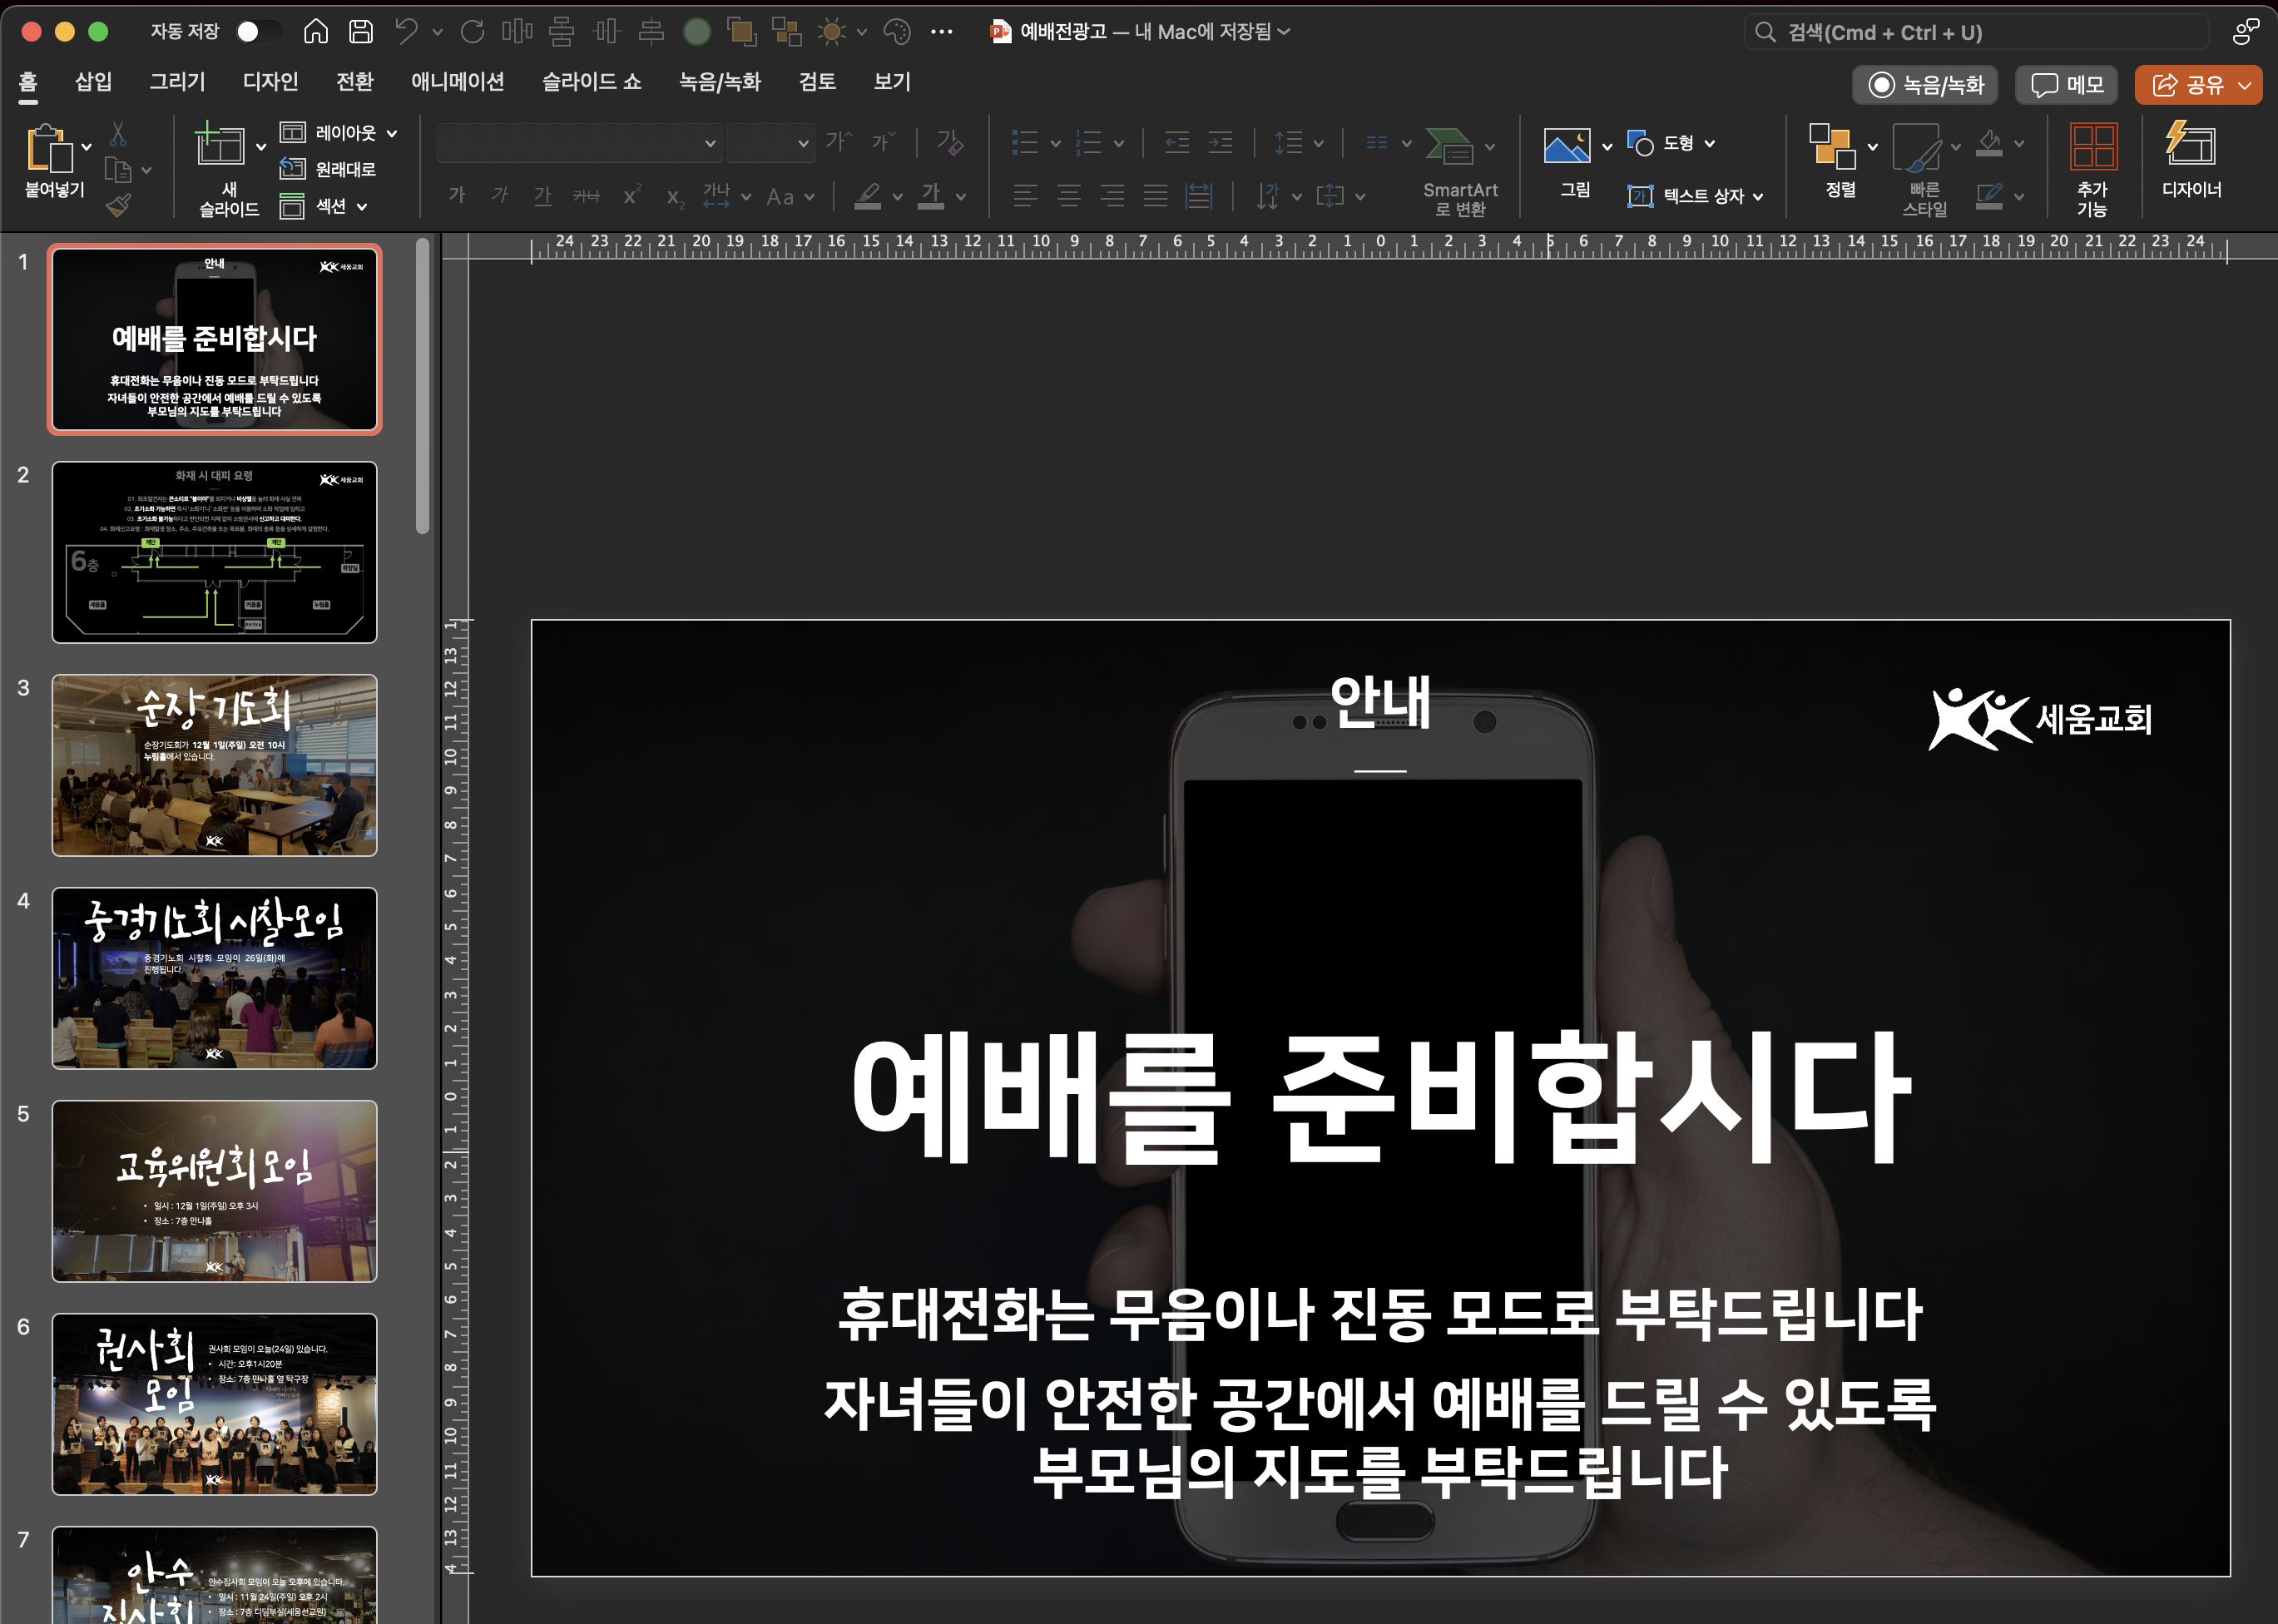Click the save disk icon
Screen dimensions: 2278x1624
[x=361, y=32]
